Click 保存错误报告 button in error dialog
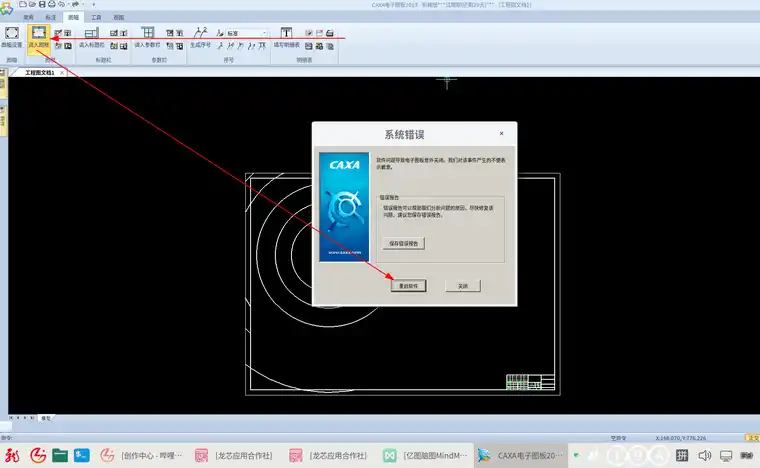Viewport: 760px width, 468px height. 404,243
